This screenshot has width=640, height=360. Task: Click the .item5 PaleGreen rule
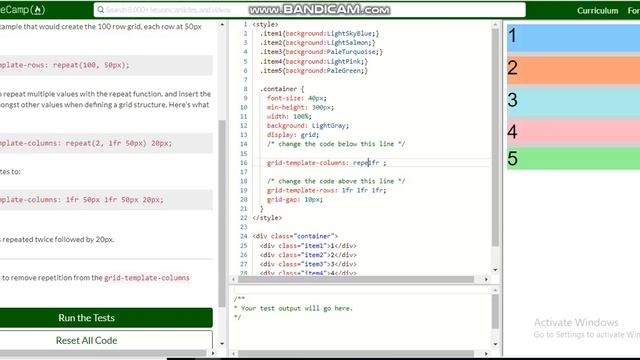click(313, 71)
